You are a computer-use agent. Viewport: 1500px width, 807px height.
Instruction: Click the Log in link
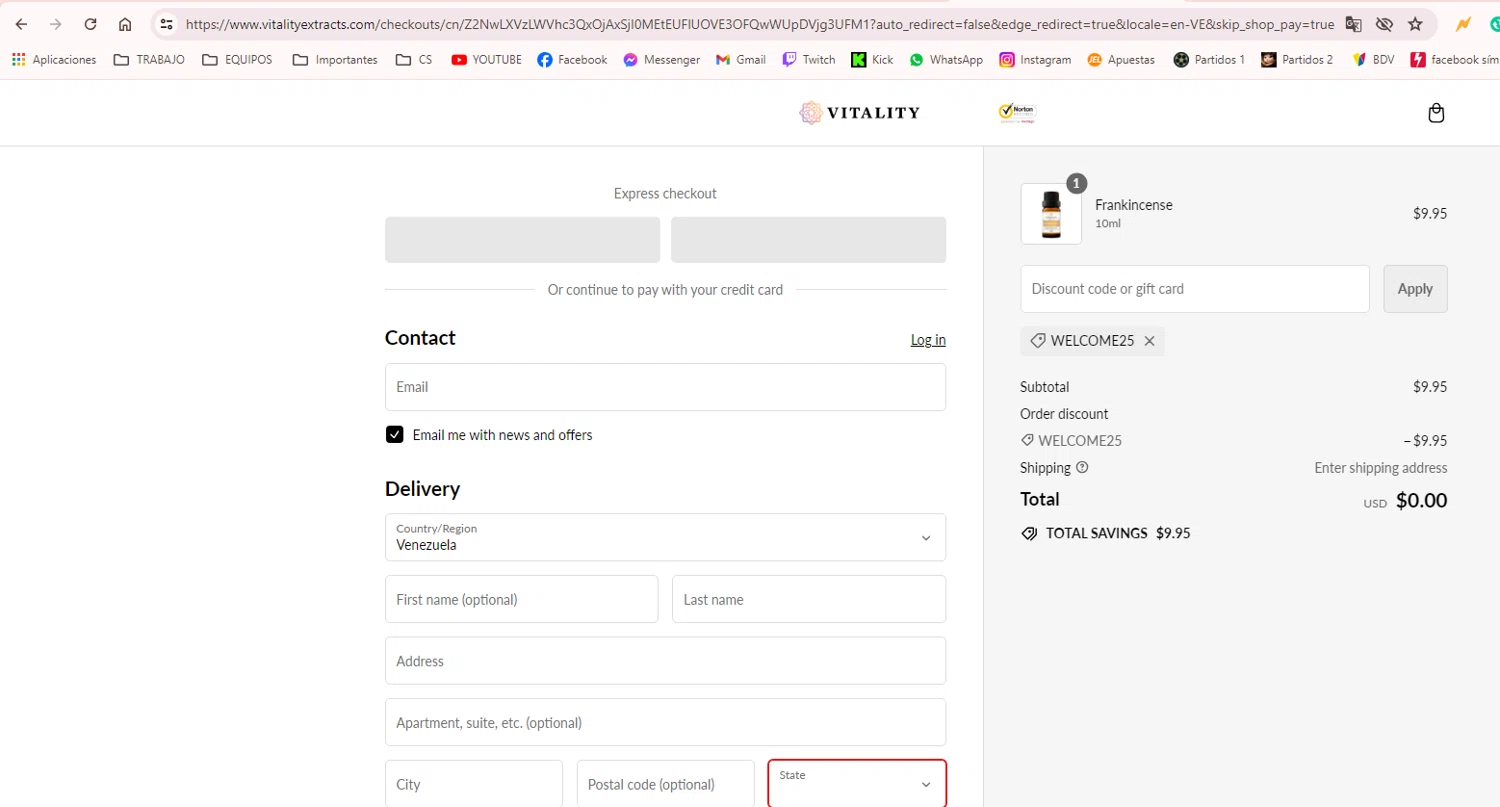(x=928, y=340)
